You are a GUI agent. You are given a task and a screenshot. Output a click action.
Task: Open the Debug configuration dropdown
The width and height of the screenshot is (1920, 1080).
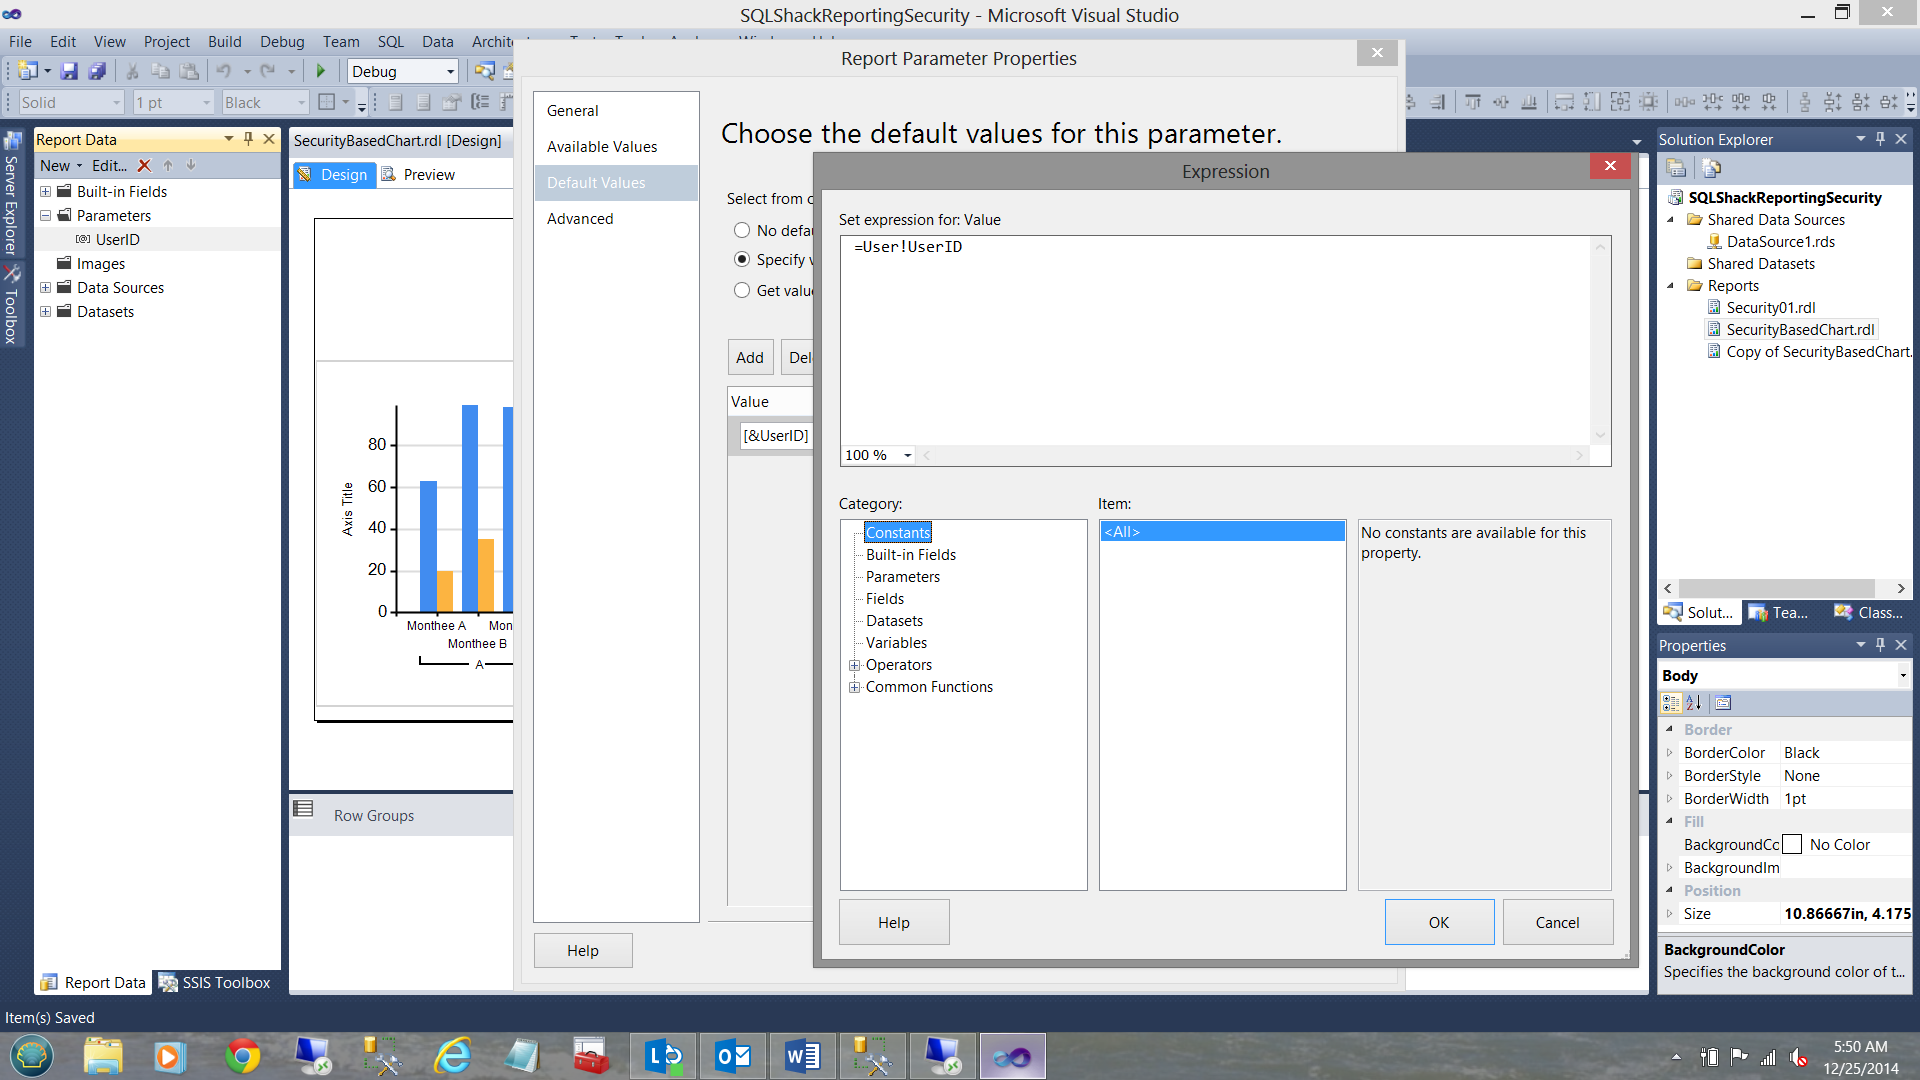(x=450, y=72)
